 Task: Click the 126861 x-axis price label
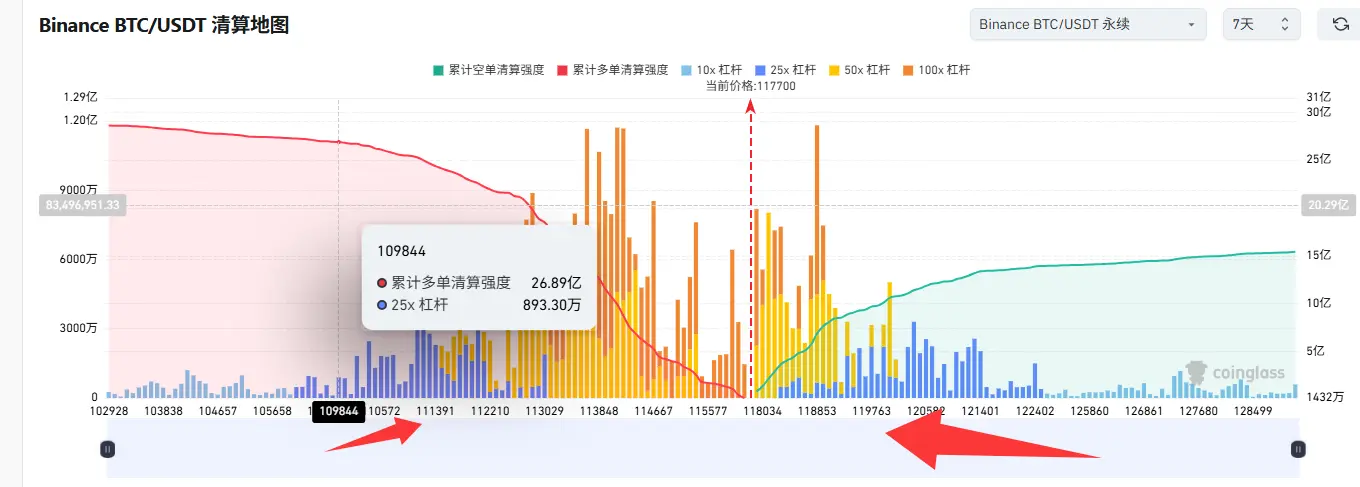tap(1145, 411)
